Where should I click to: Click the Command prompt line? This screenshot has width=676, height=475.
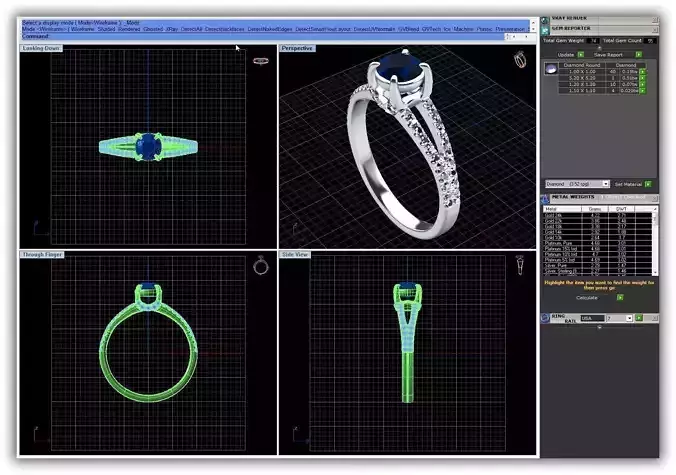263,37
